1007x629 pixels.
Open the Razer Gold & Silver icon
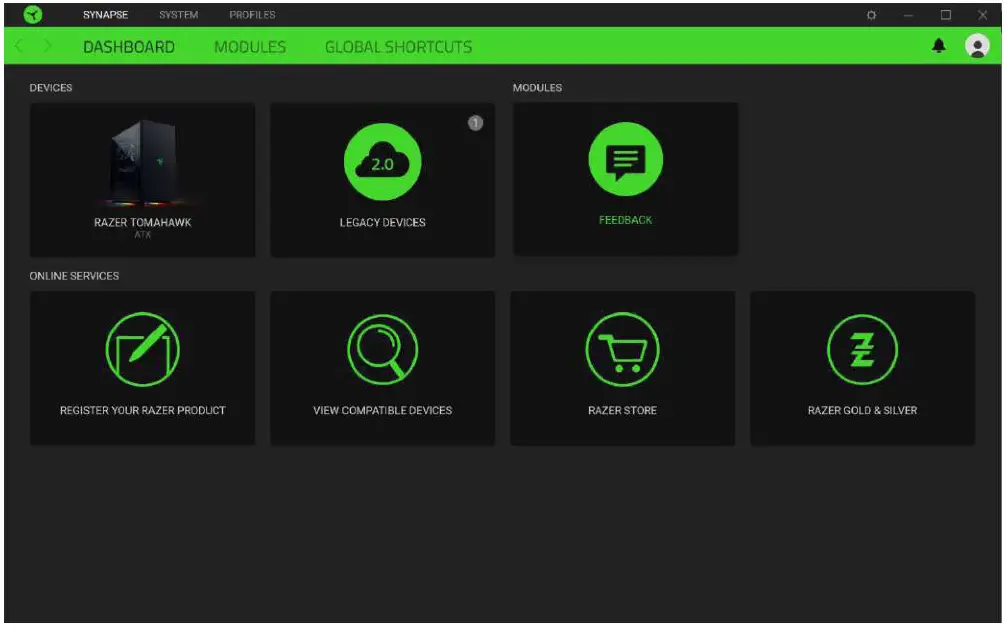click(x=863, y=350)
